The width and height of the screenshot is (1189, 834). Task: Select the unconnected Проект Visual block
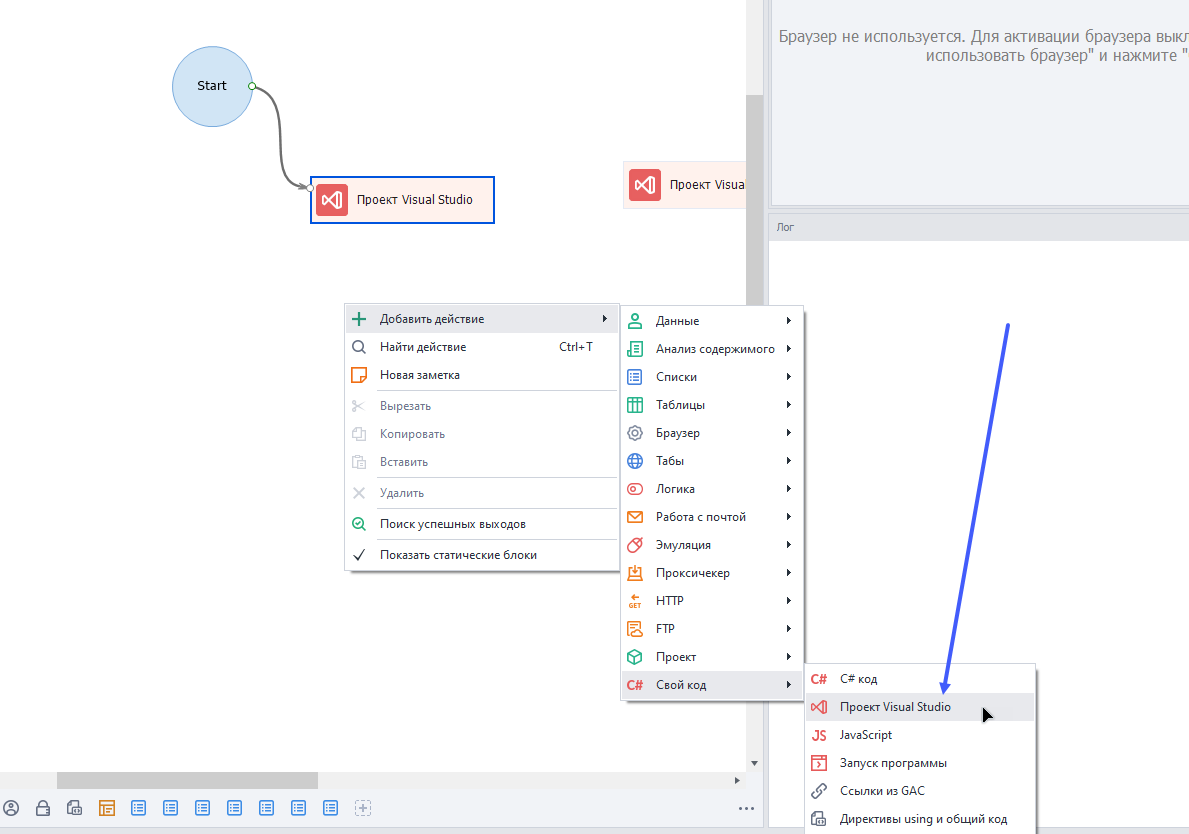685,185
